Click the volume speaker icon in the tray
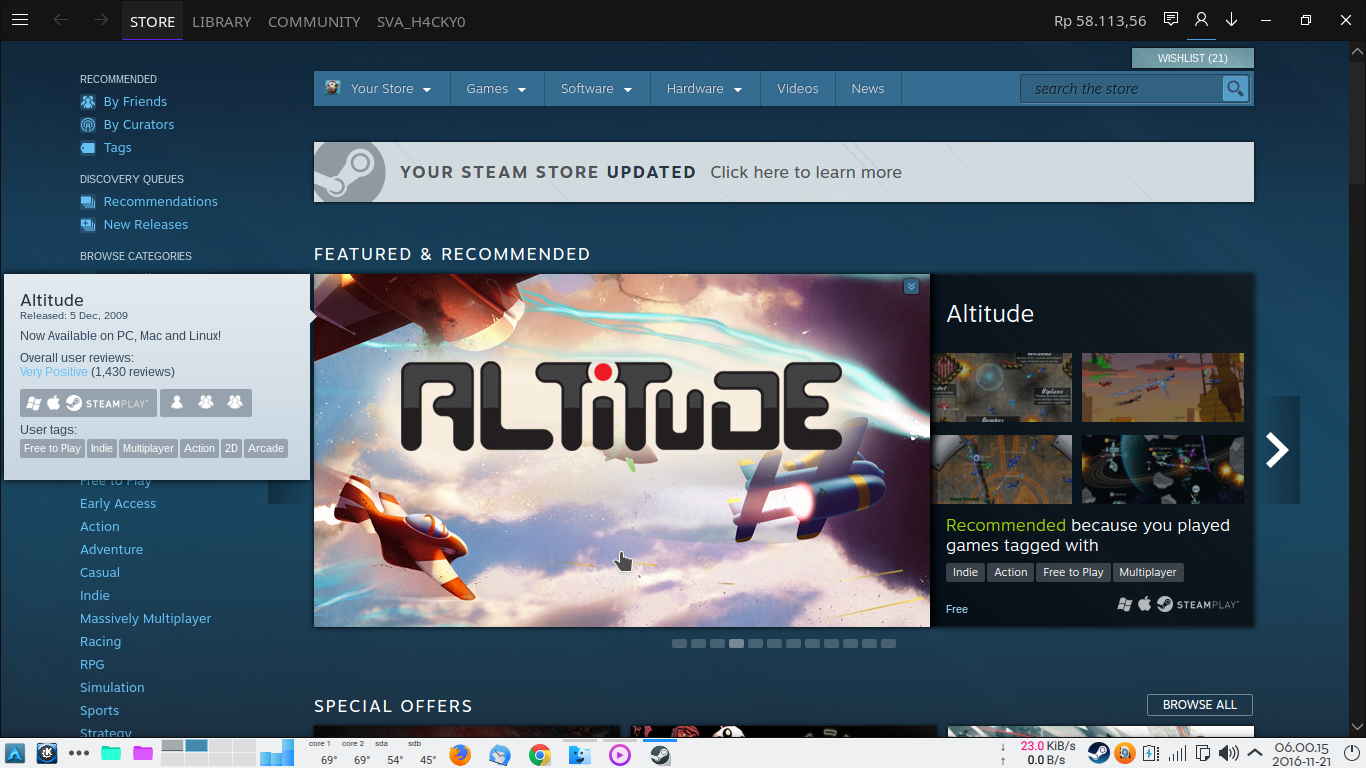The height and width of the screenshot is (768, 1366). pyautogui.click(x=1229, y=753)
